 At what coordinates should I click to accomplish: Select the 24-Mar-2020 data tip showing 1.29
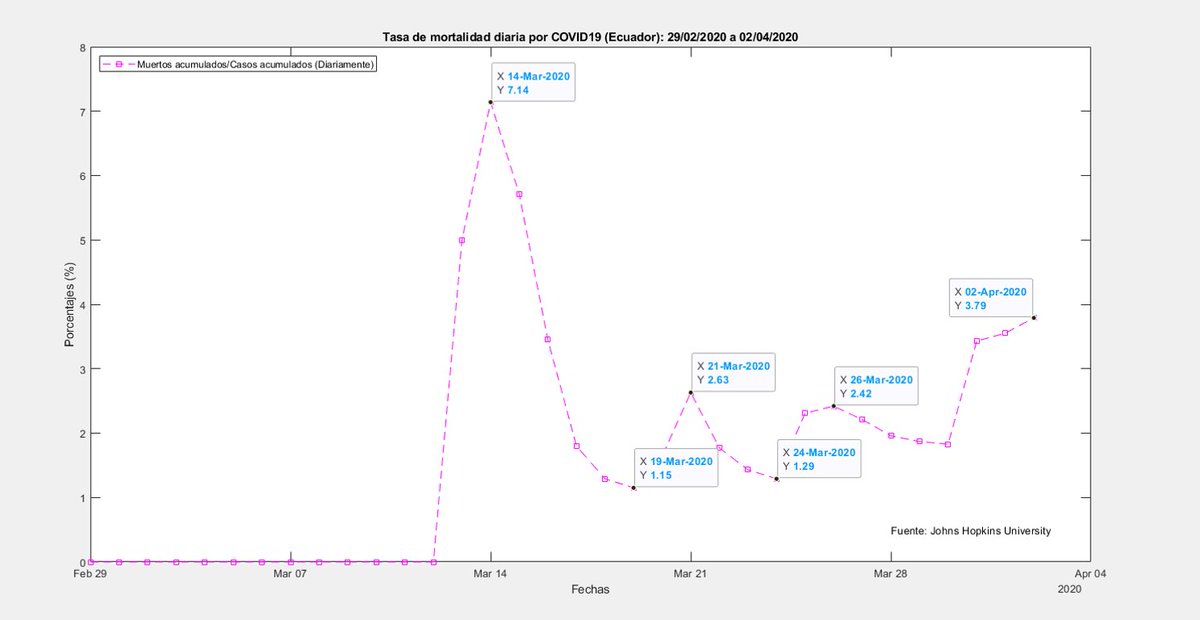click(820, 459)
